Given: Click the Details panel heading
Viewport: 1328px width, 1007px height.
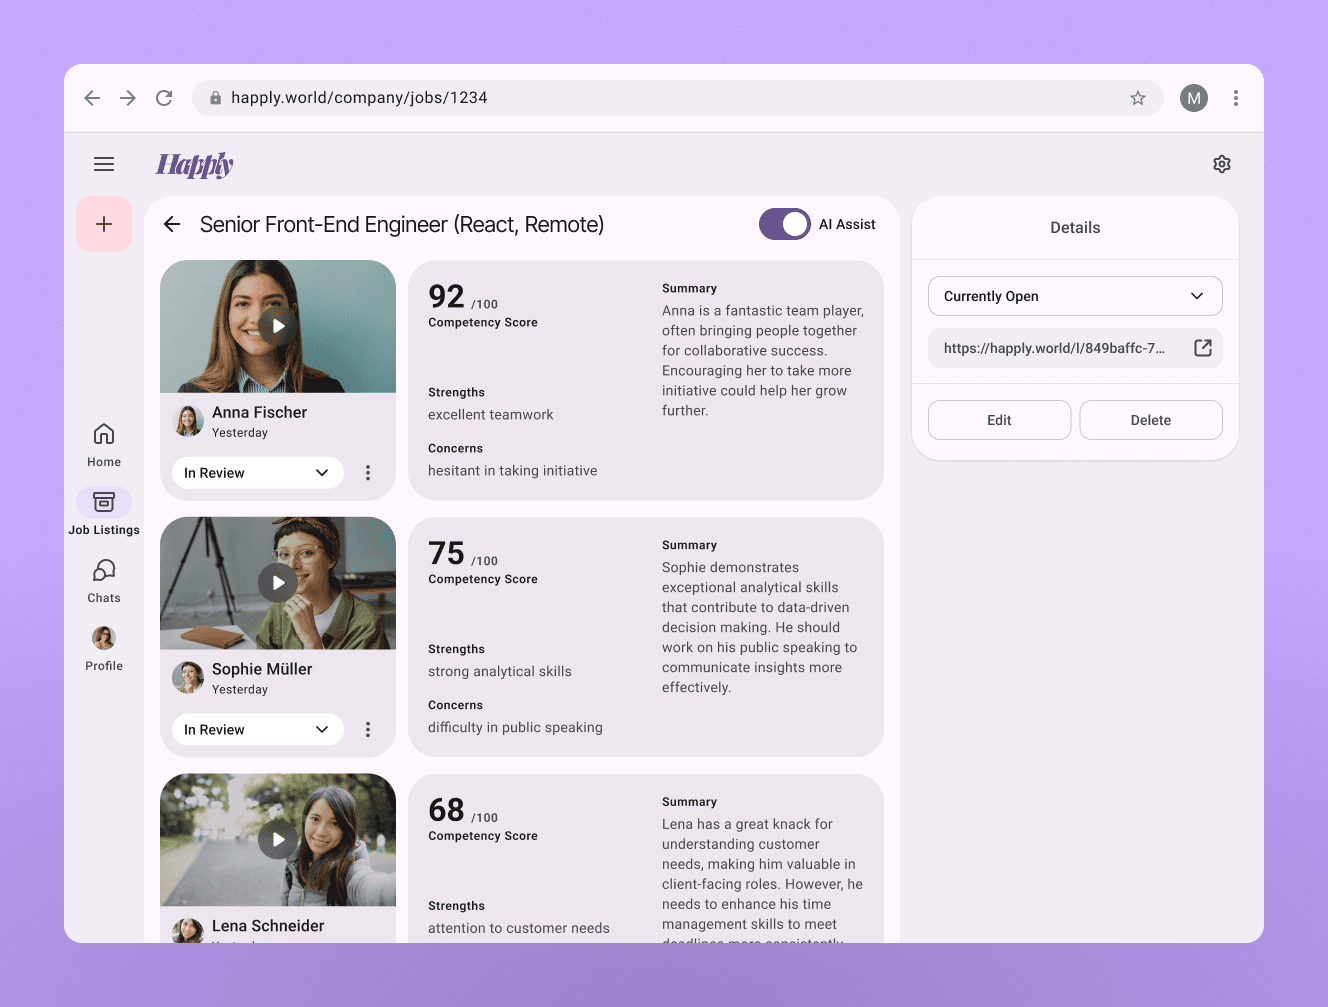Looking at the screenshot, I should tap(1075, 228).
